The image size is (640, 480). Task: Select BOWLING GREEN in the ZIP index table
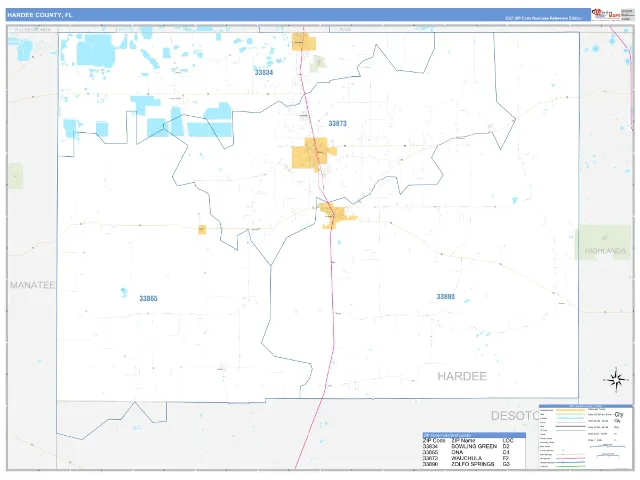coord(474,447)
